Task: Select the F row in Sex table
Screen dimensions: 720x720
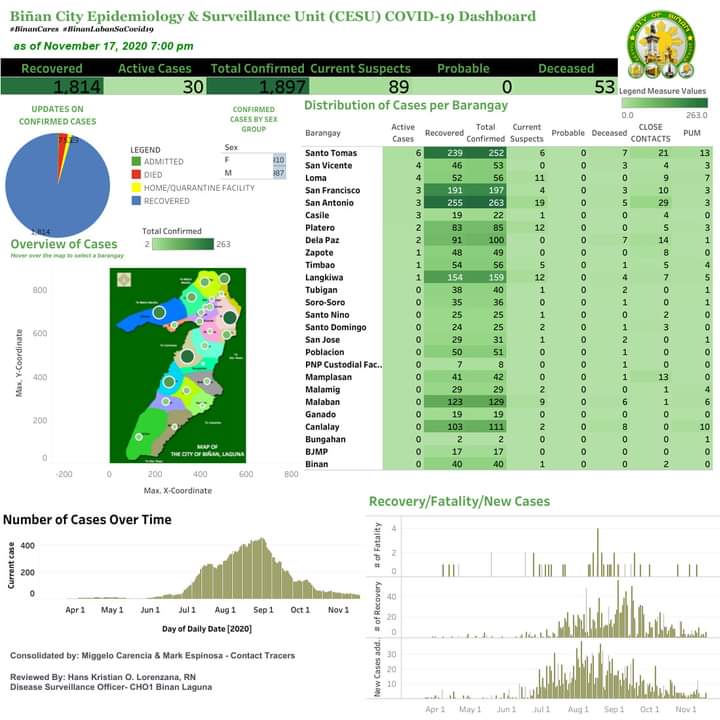Action: 254,160
